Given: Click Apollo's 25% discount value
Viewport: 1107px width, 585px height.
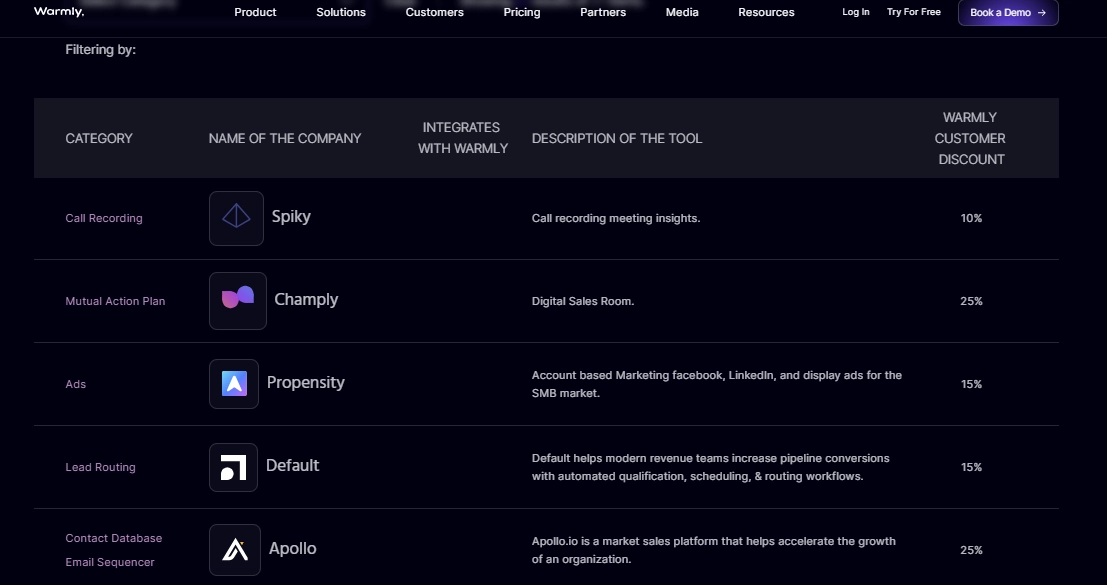Looking at the screenshot, I should [x=971, y=550].
